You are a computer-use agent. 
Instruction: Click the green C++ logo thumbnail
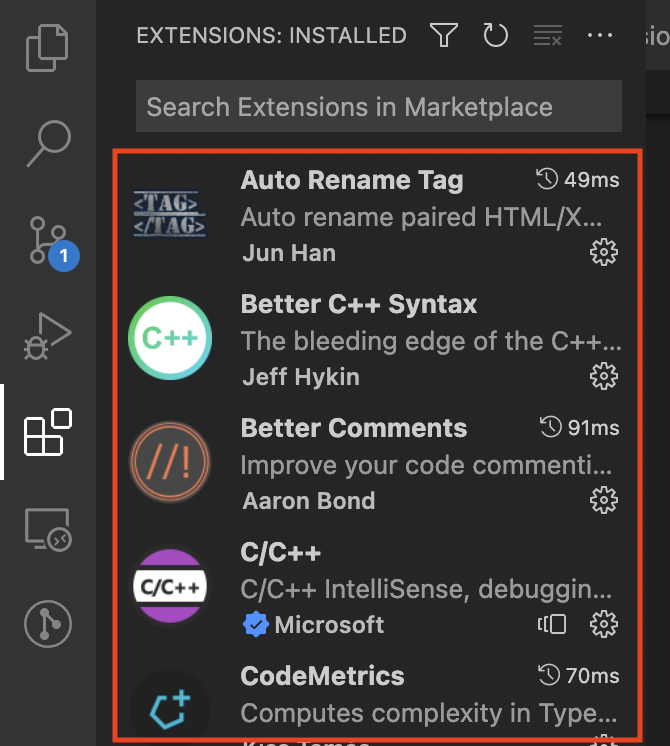tap(170, 338)
